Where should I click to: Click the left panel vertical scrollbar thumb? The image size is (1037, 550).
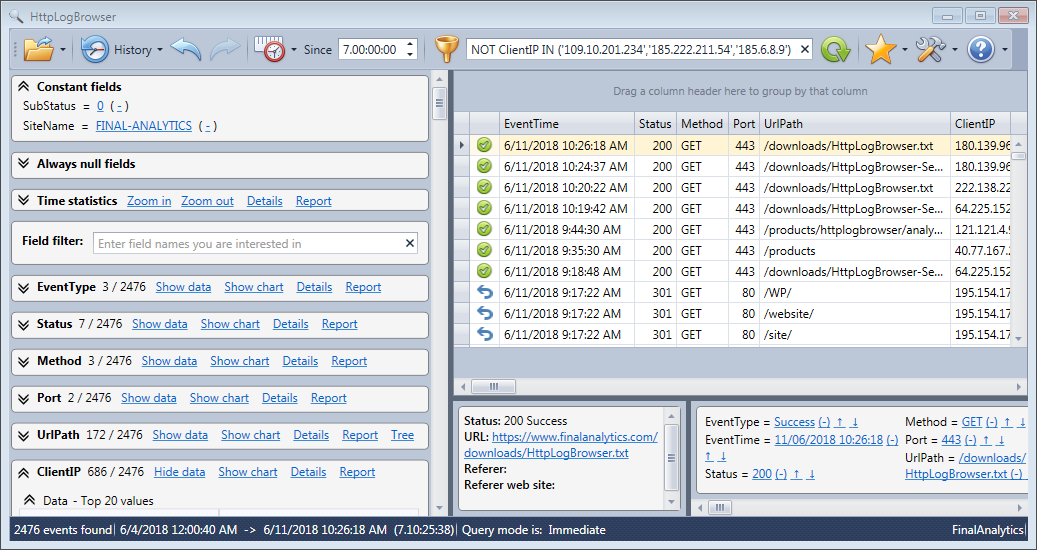coord(439,103)
